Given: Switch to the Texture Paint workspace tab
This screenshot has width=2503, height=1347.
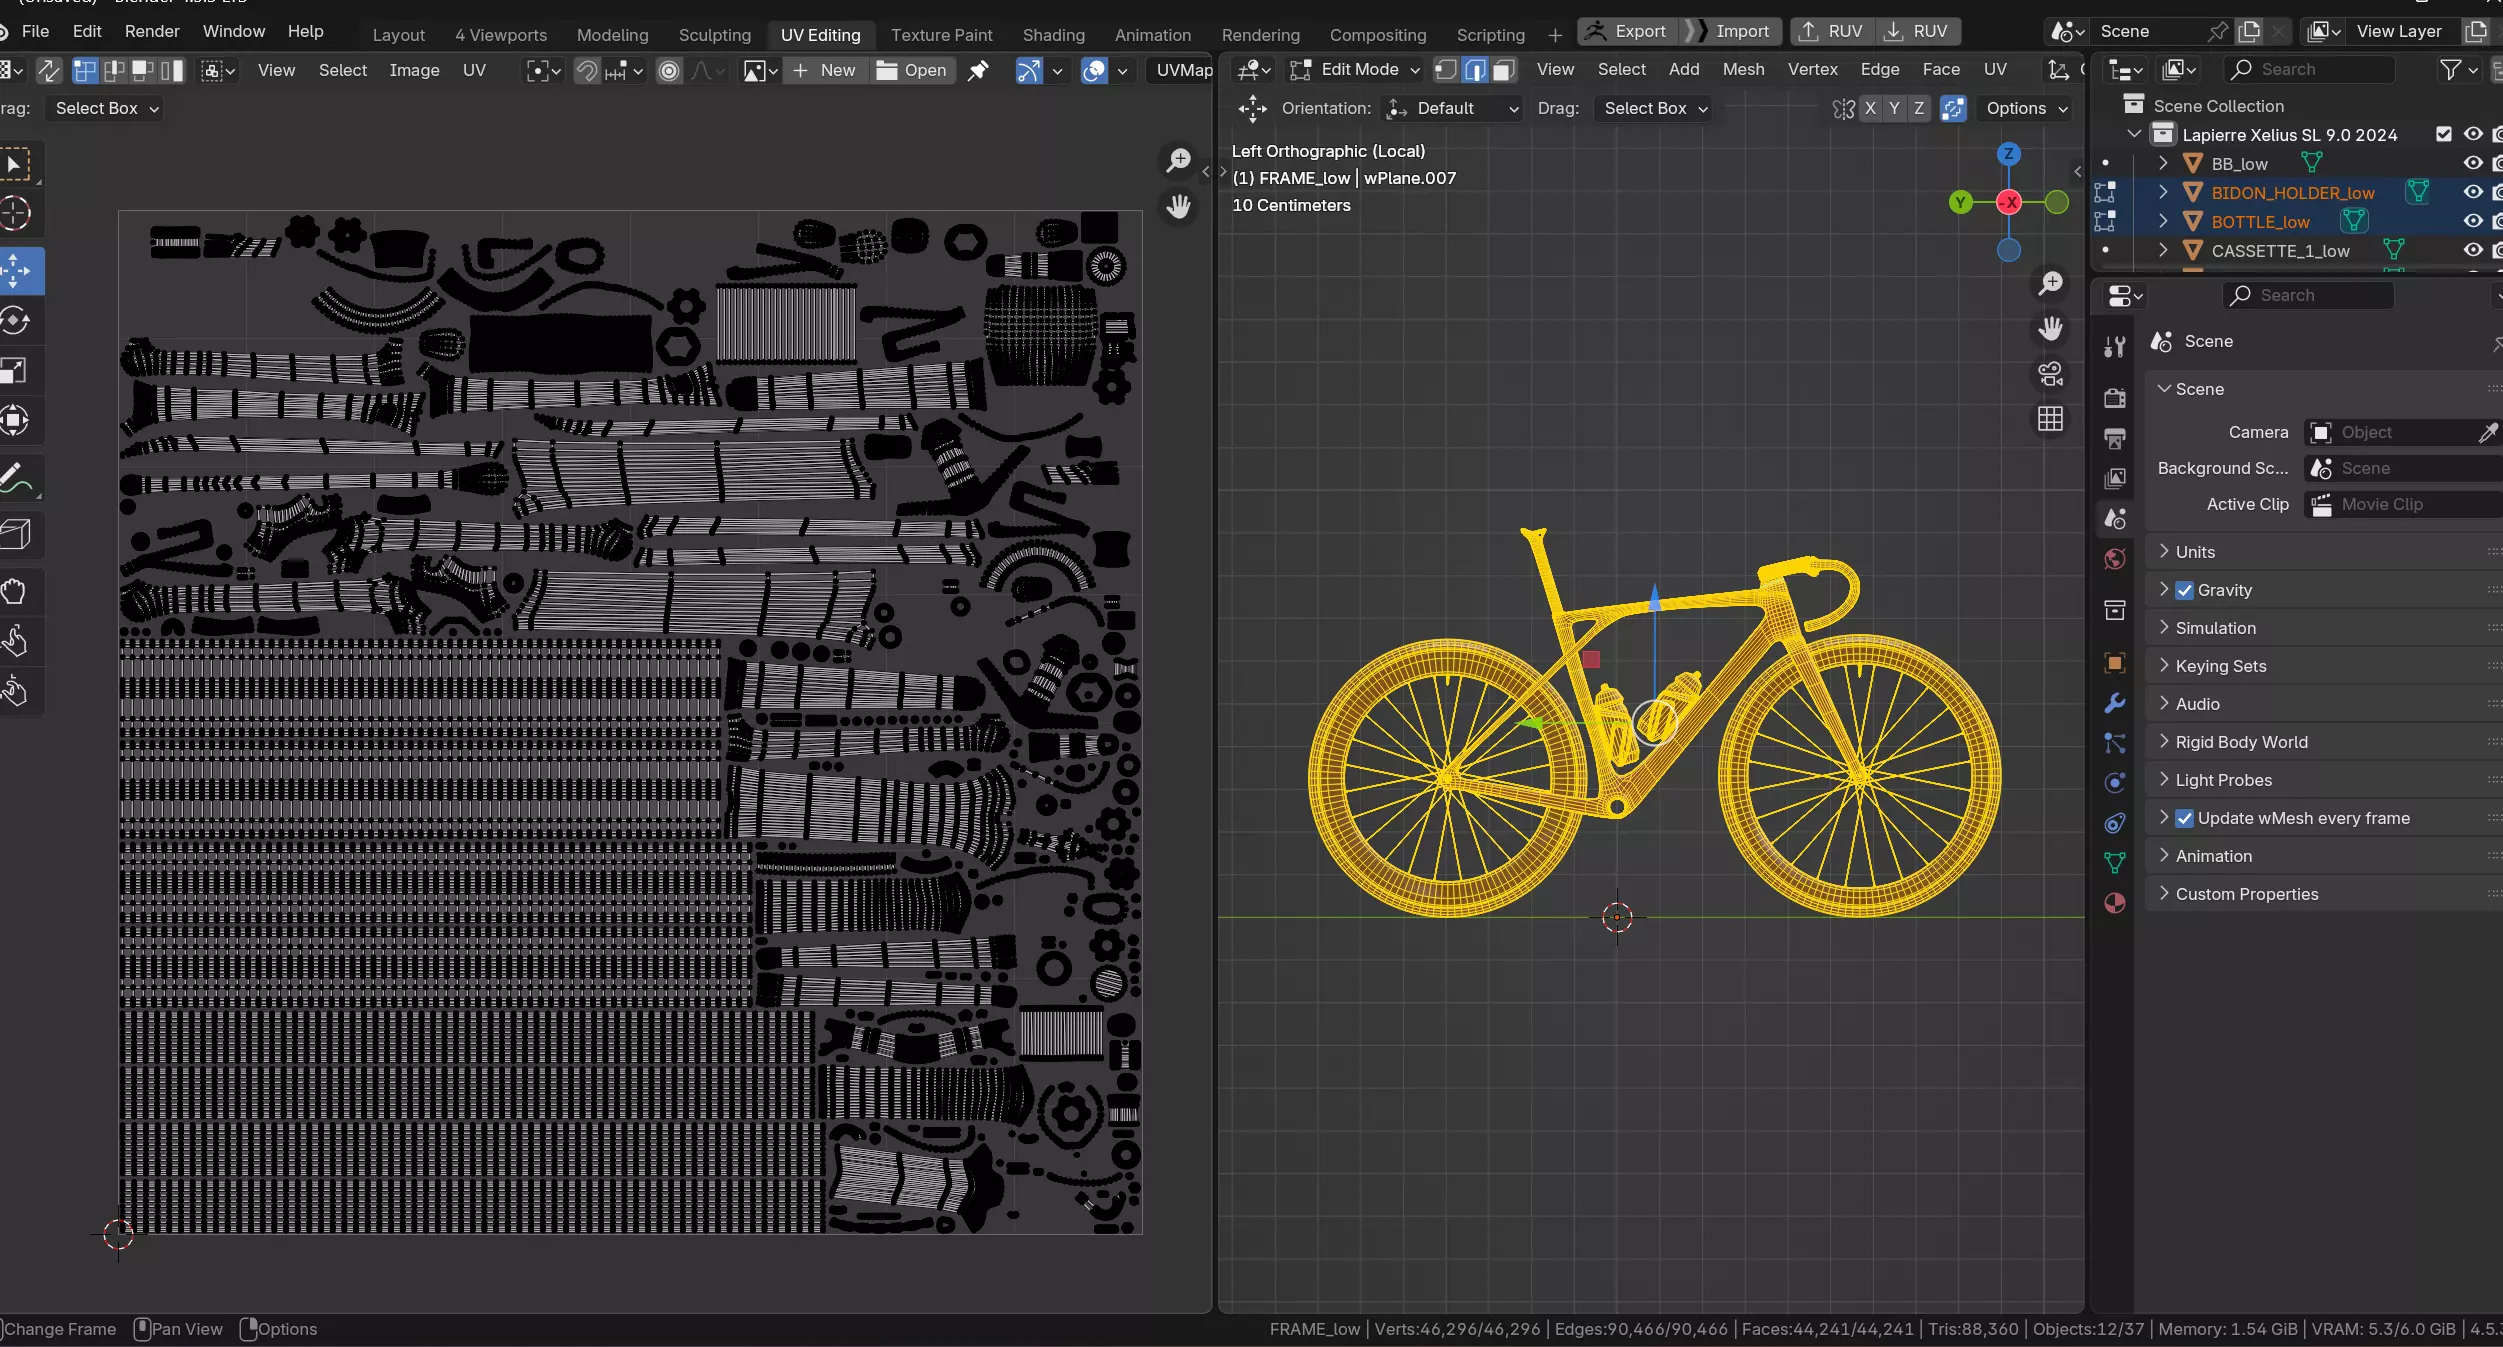Looking at the screenshot, I should (941, 35).
